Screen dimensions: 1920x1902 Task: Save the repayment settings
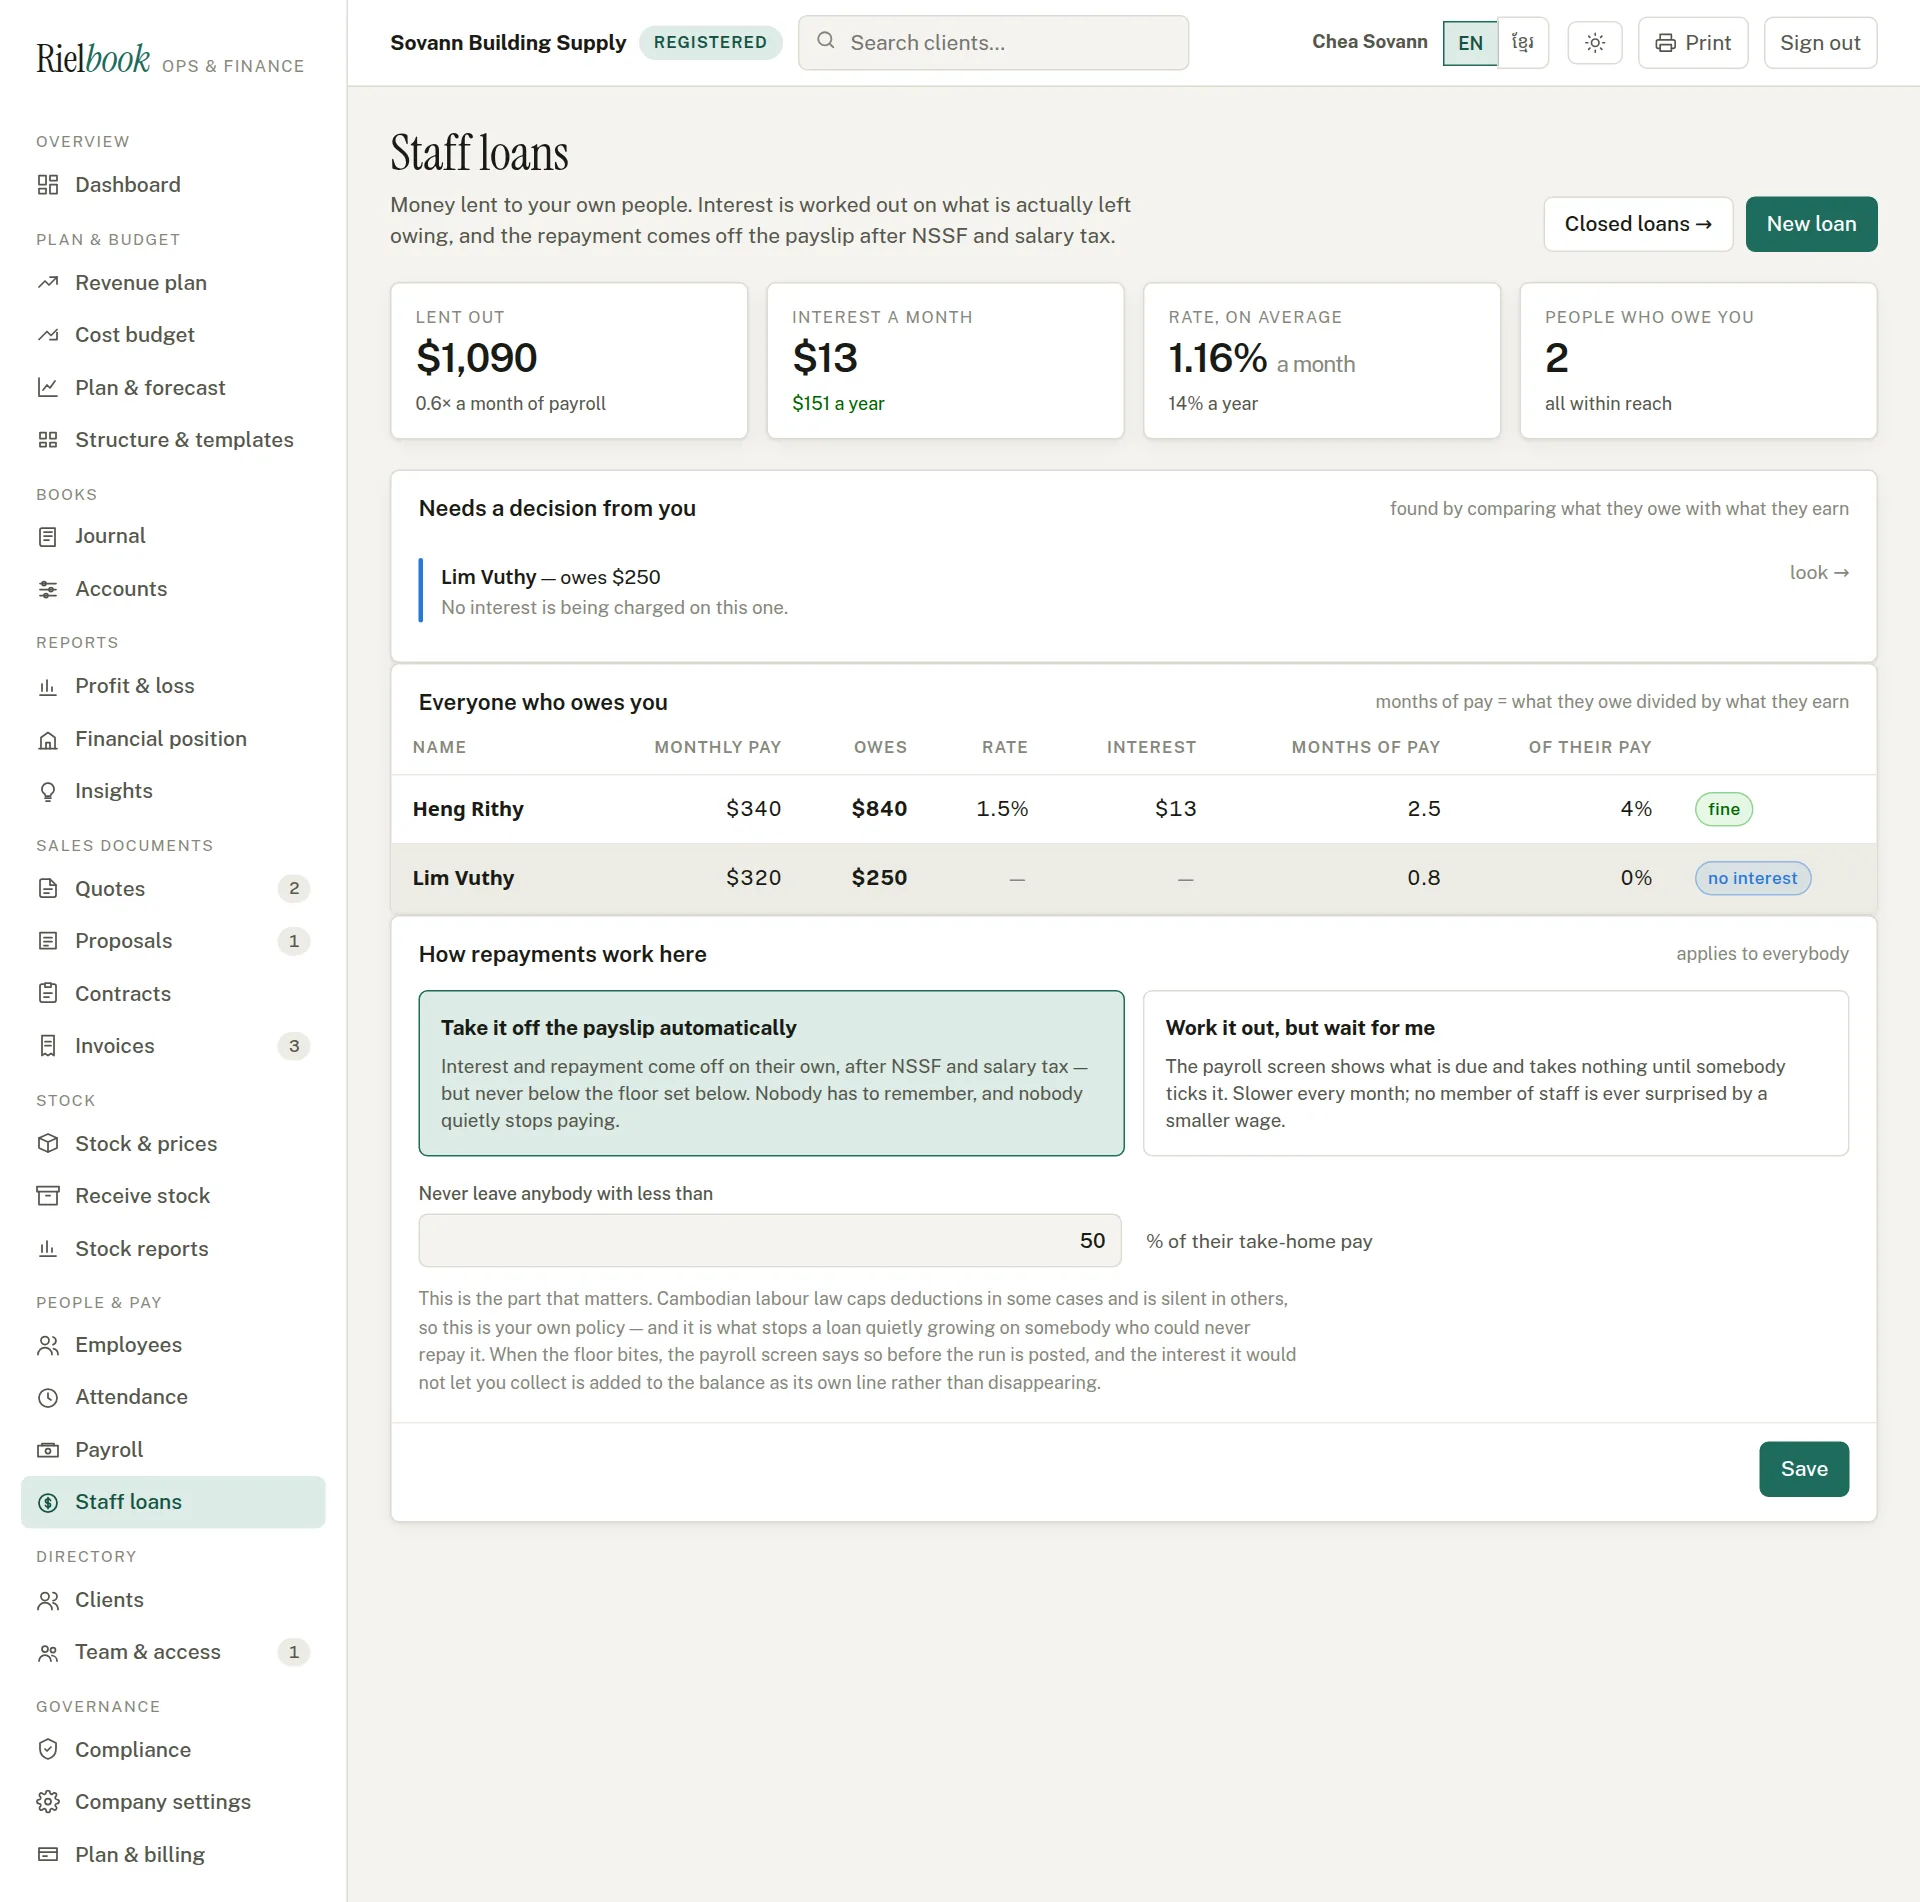coord(1803,1469)
